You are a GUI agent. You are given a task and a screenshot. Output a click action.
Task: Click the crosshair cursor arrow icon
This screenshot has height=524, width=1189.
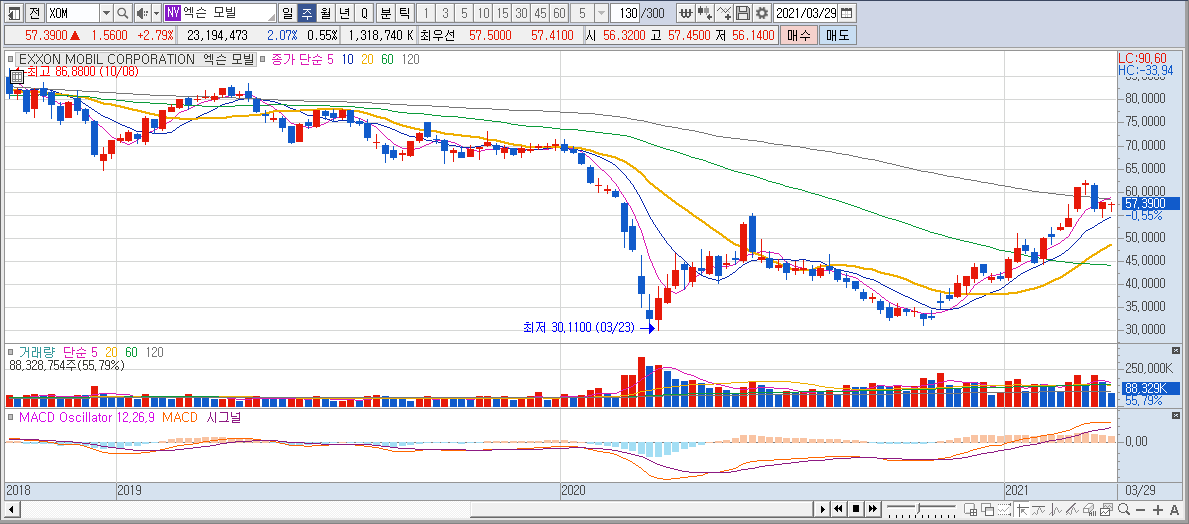1022,509
